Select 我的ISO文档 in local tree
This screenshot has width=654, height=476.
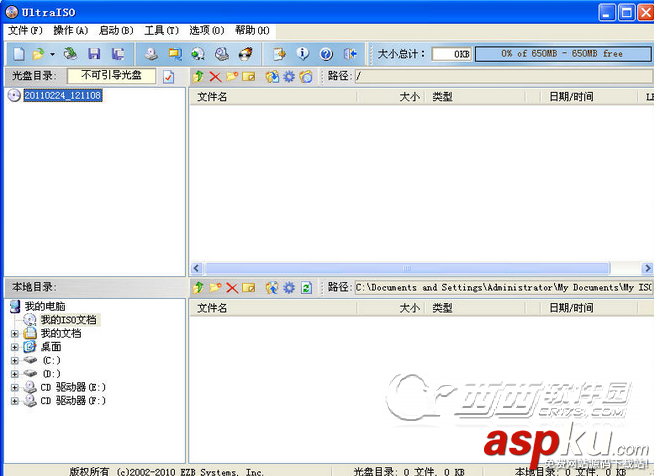tap(68, 320)
